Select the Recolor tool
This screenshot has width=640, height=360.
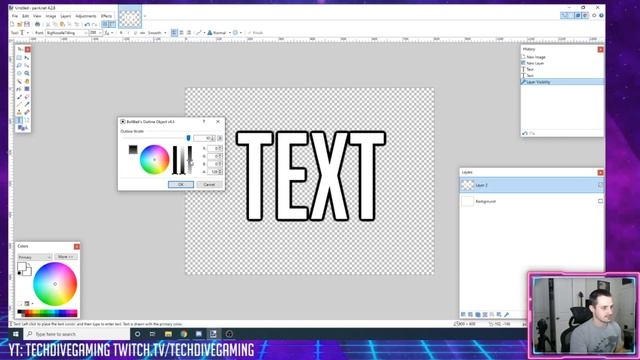pos(27,112)
